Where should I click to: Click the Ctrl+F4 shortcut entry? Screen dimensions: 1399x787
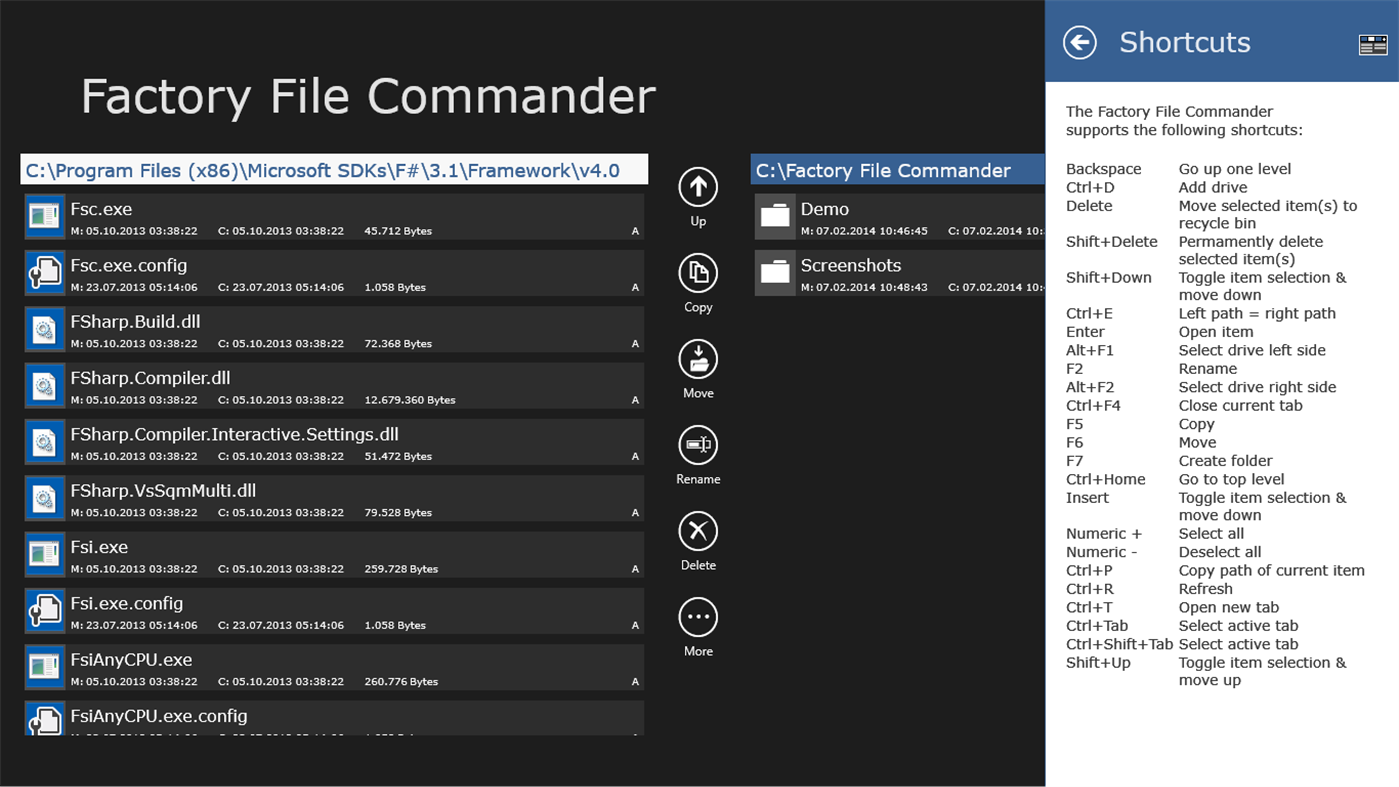(1093, 406)
